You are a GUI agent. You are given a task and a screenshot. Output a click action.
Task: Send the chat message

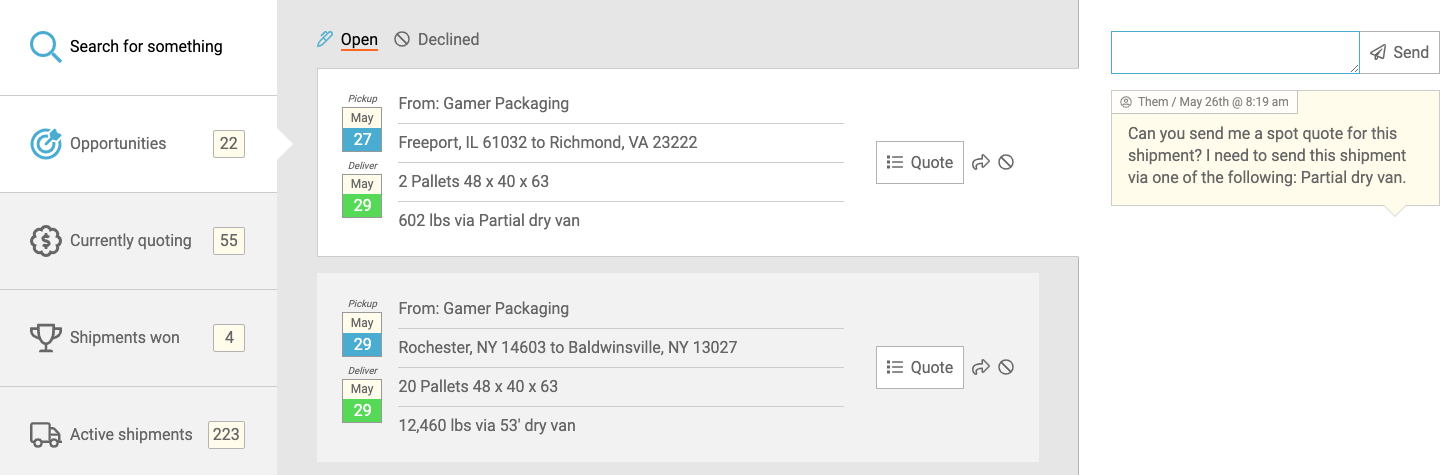pos(1400,52)
